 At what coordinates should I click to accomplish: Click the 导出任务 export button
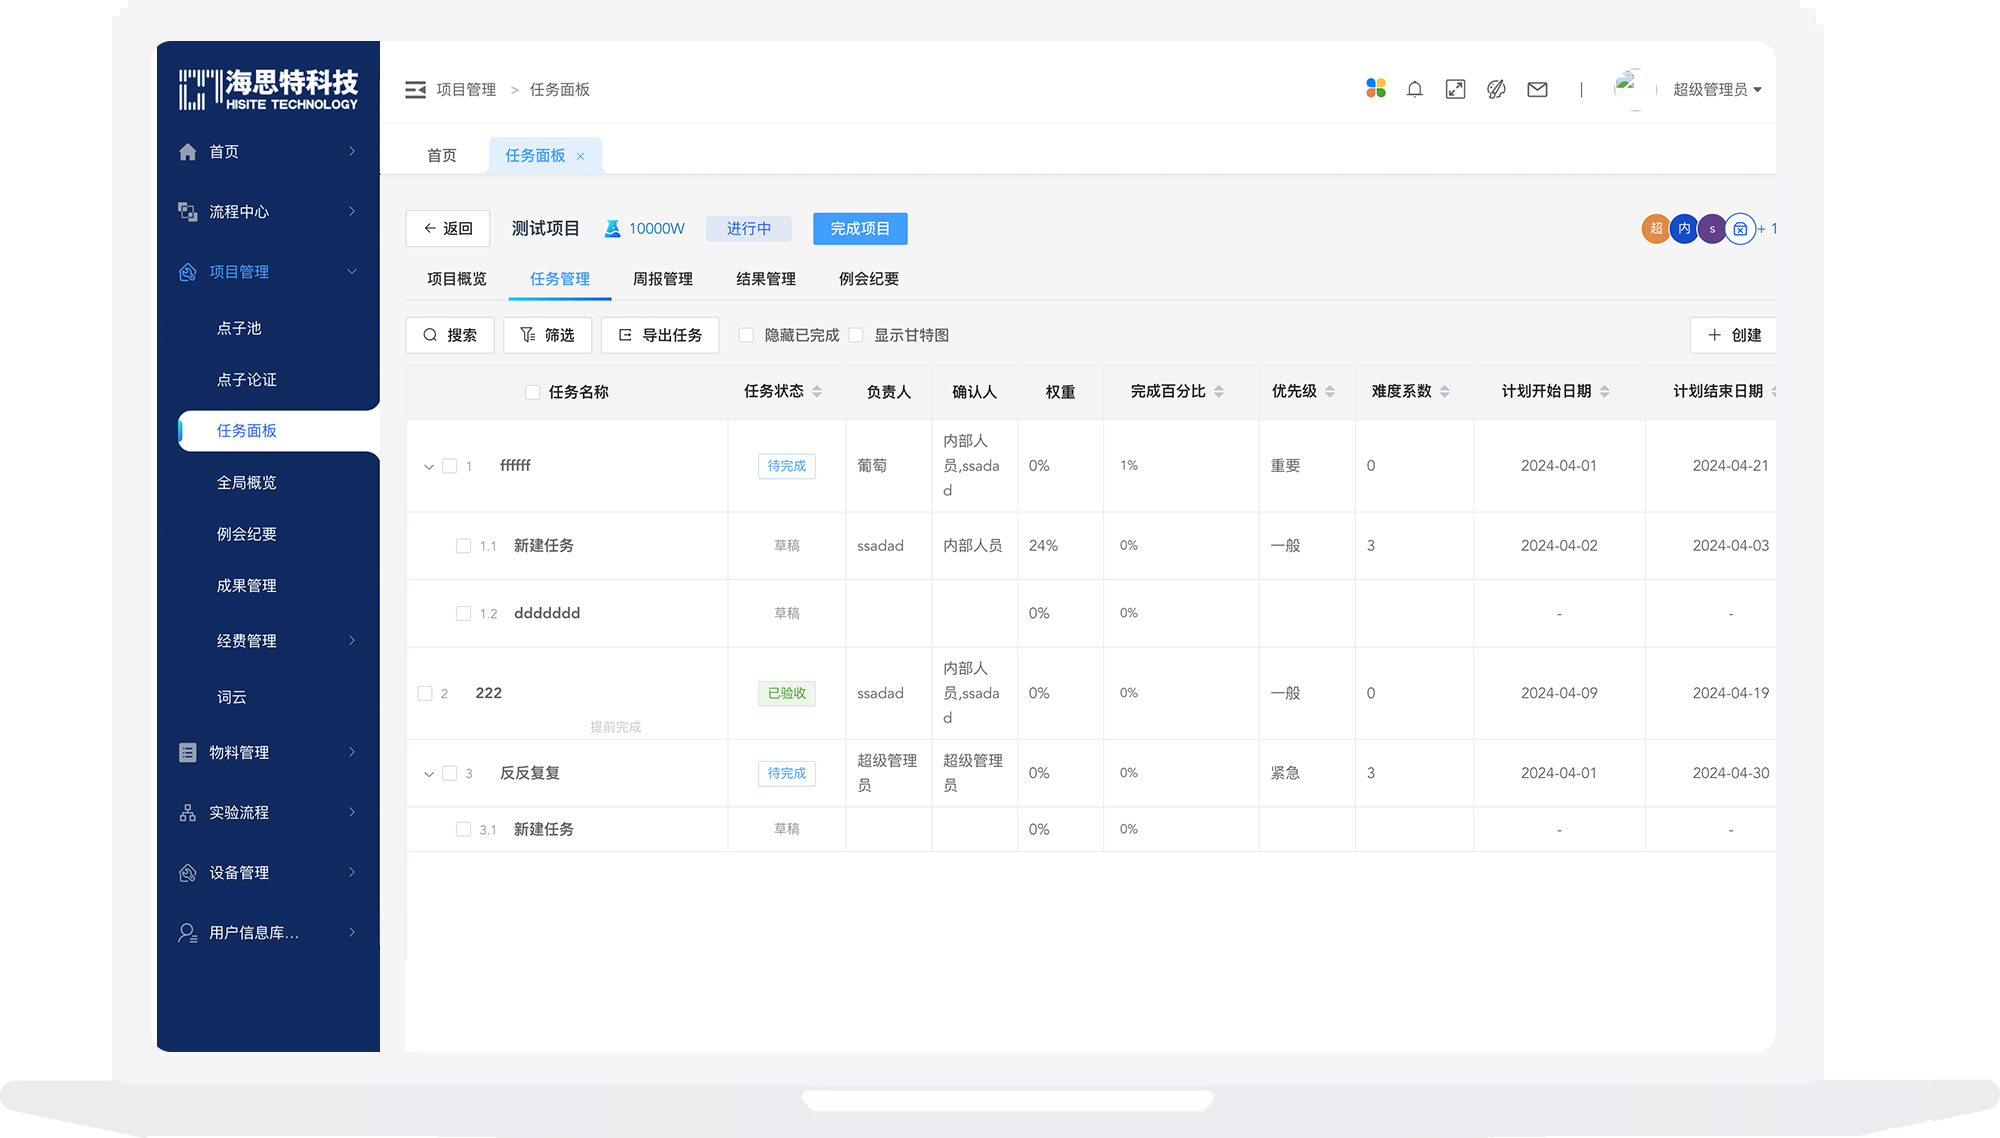660,335
